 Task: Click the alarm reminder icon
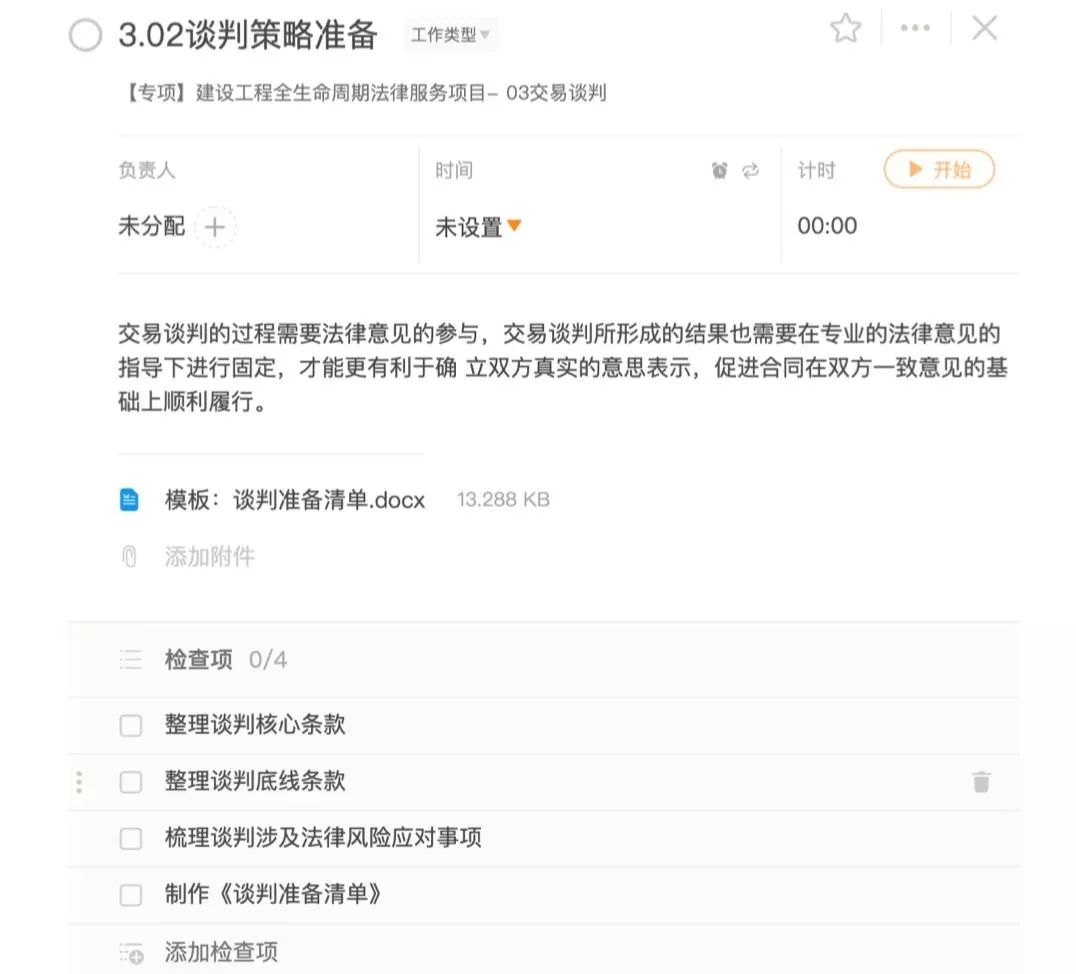pyautogui.click(x=719, y=170)
